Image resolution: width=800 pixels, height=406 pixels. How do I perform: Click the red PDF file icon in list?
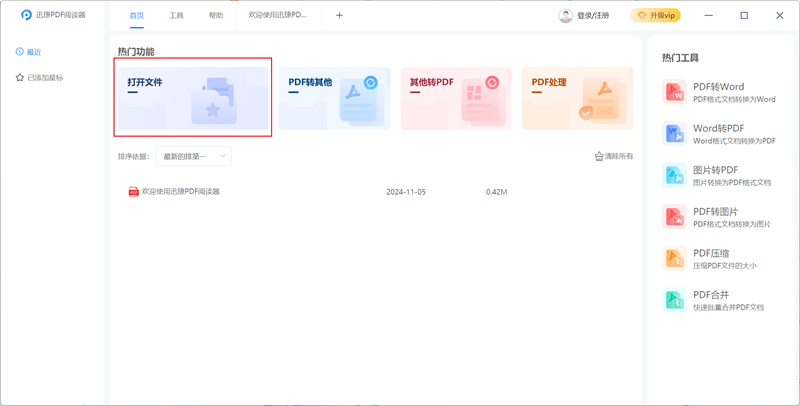(134, 192)
